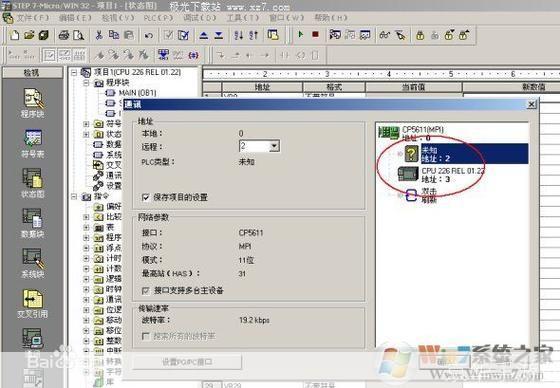Save the project with the Save icon
This screenshot has height=388, width=560.
[x=44, y=35]
